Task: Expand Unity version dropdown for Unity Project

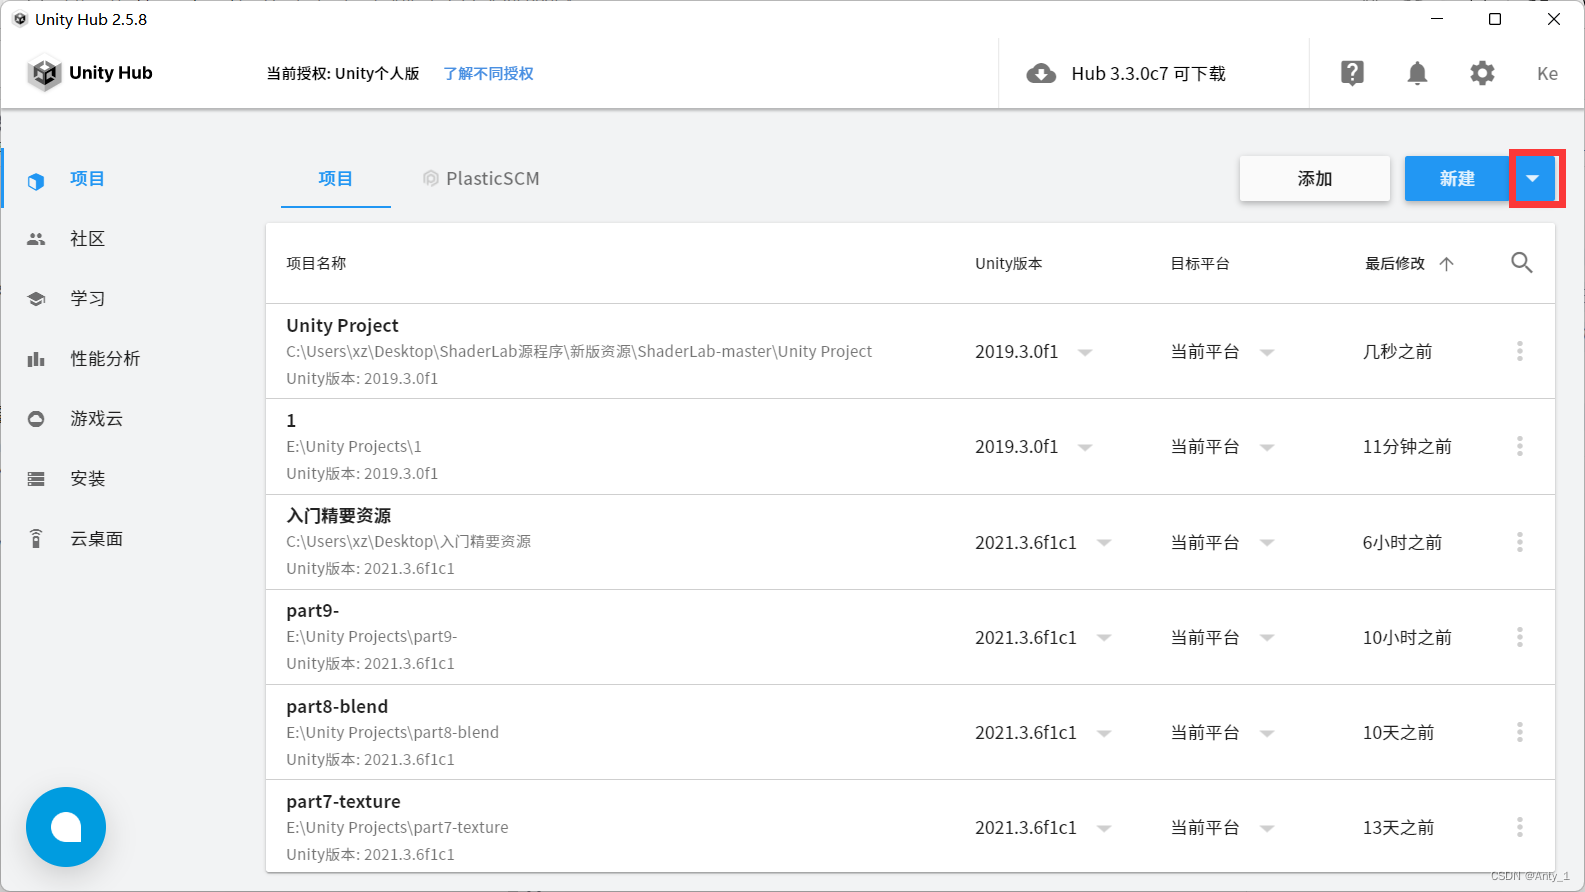Action: (1085, 352)
